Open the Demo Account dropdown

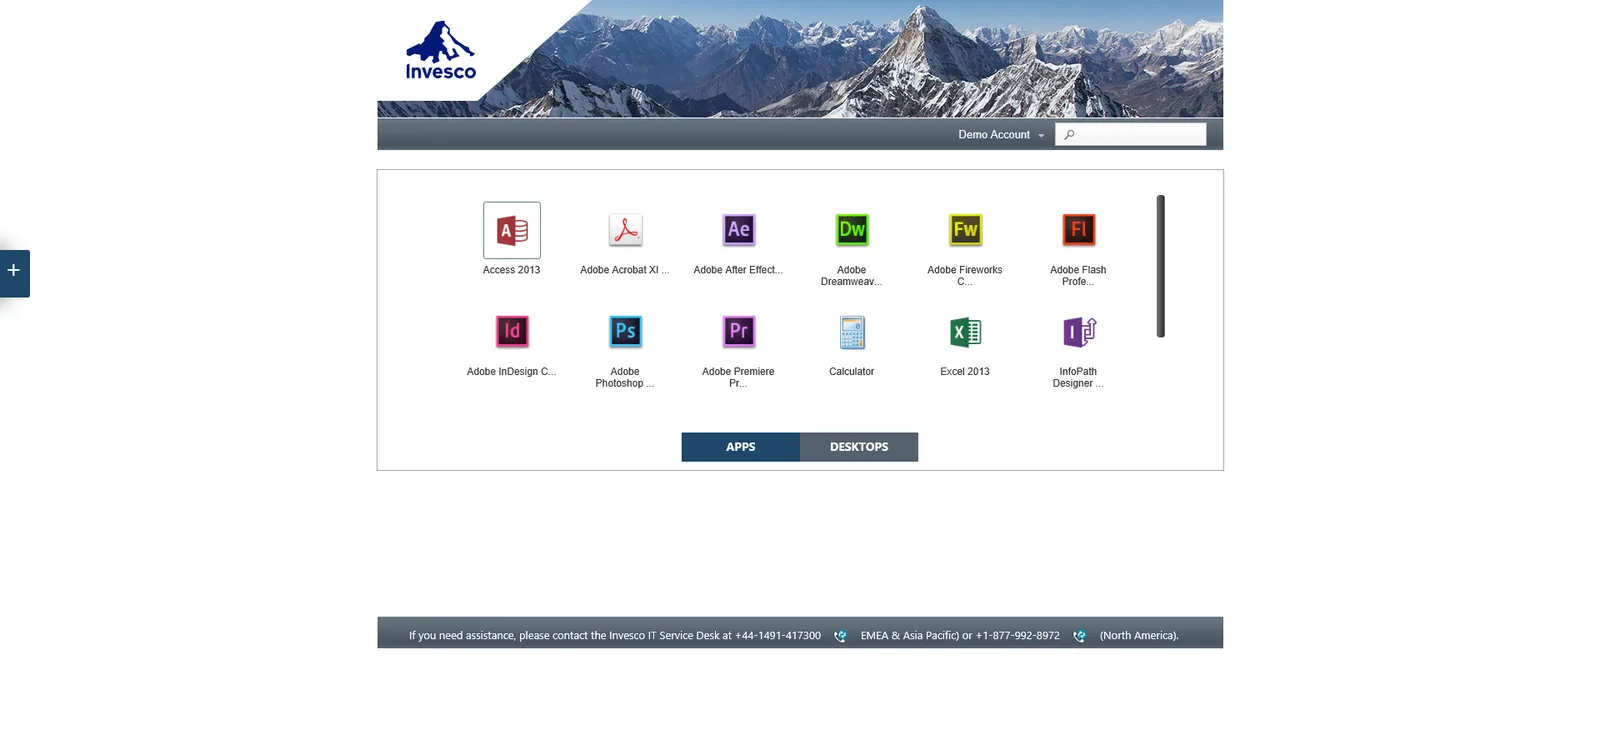click(x=1001, y=135)
